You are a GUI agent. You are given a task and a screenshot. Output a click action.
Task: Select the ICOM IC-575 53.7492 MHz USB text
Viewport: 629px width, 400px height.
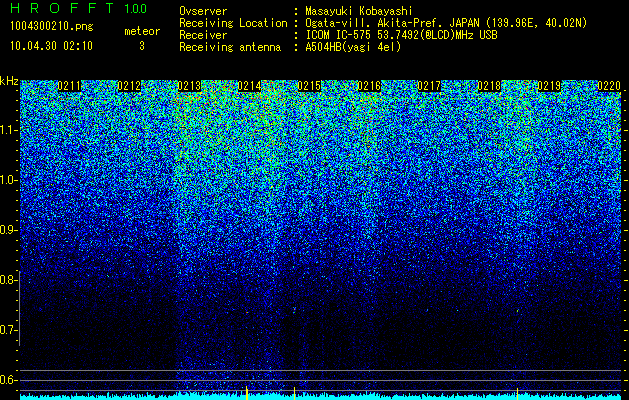pos(401,35)
